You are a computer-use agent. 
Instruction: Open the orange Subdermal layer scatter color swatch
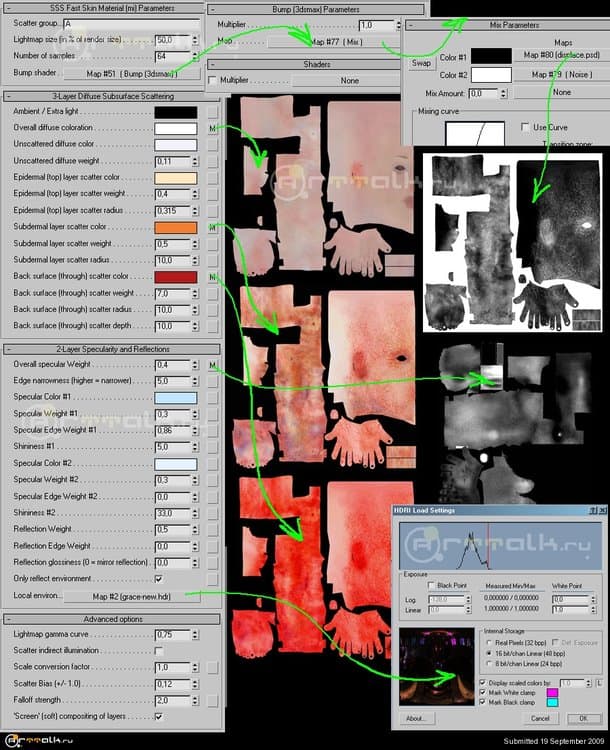click(175, 228)
